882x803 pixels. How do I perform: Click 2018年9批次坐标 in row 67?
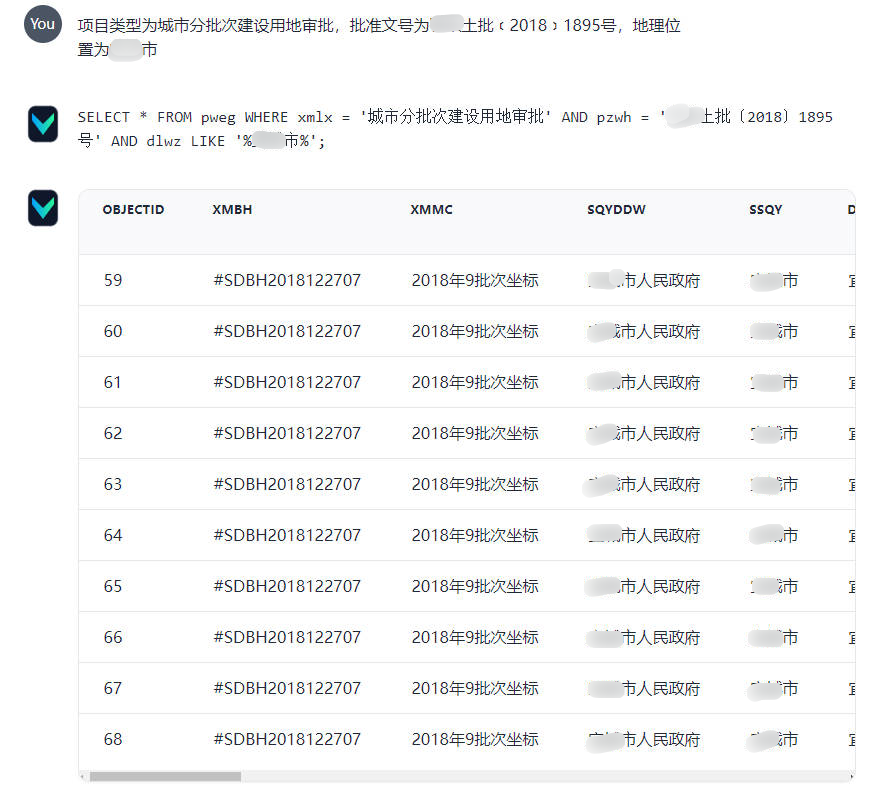pos(475,688)
